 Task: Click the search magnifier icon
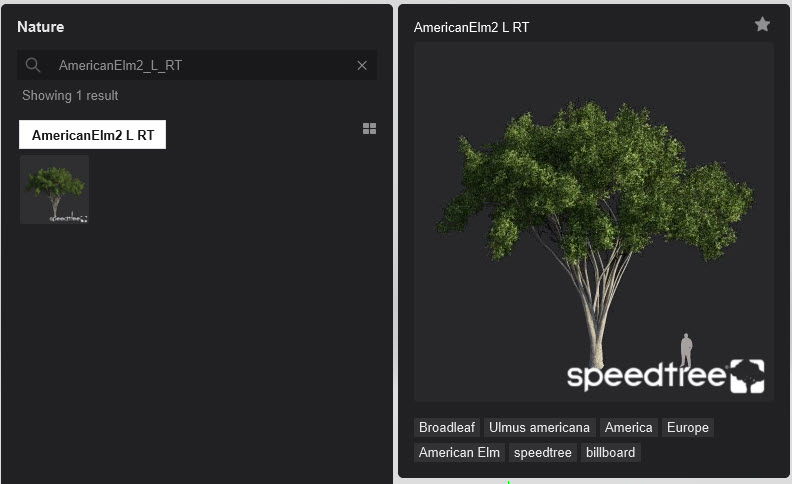click(33, 65)
